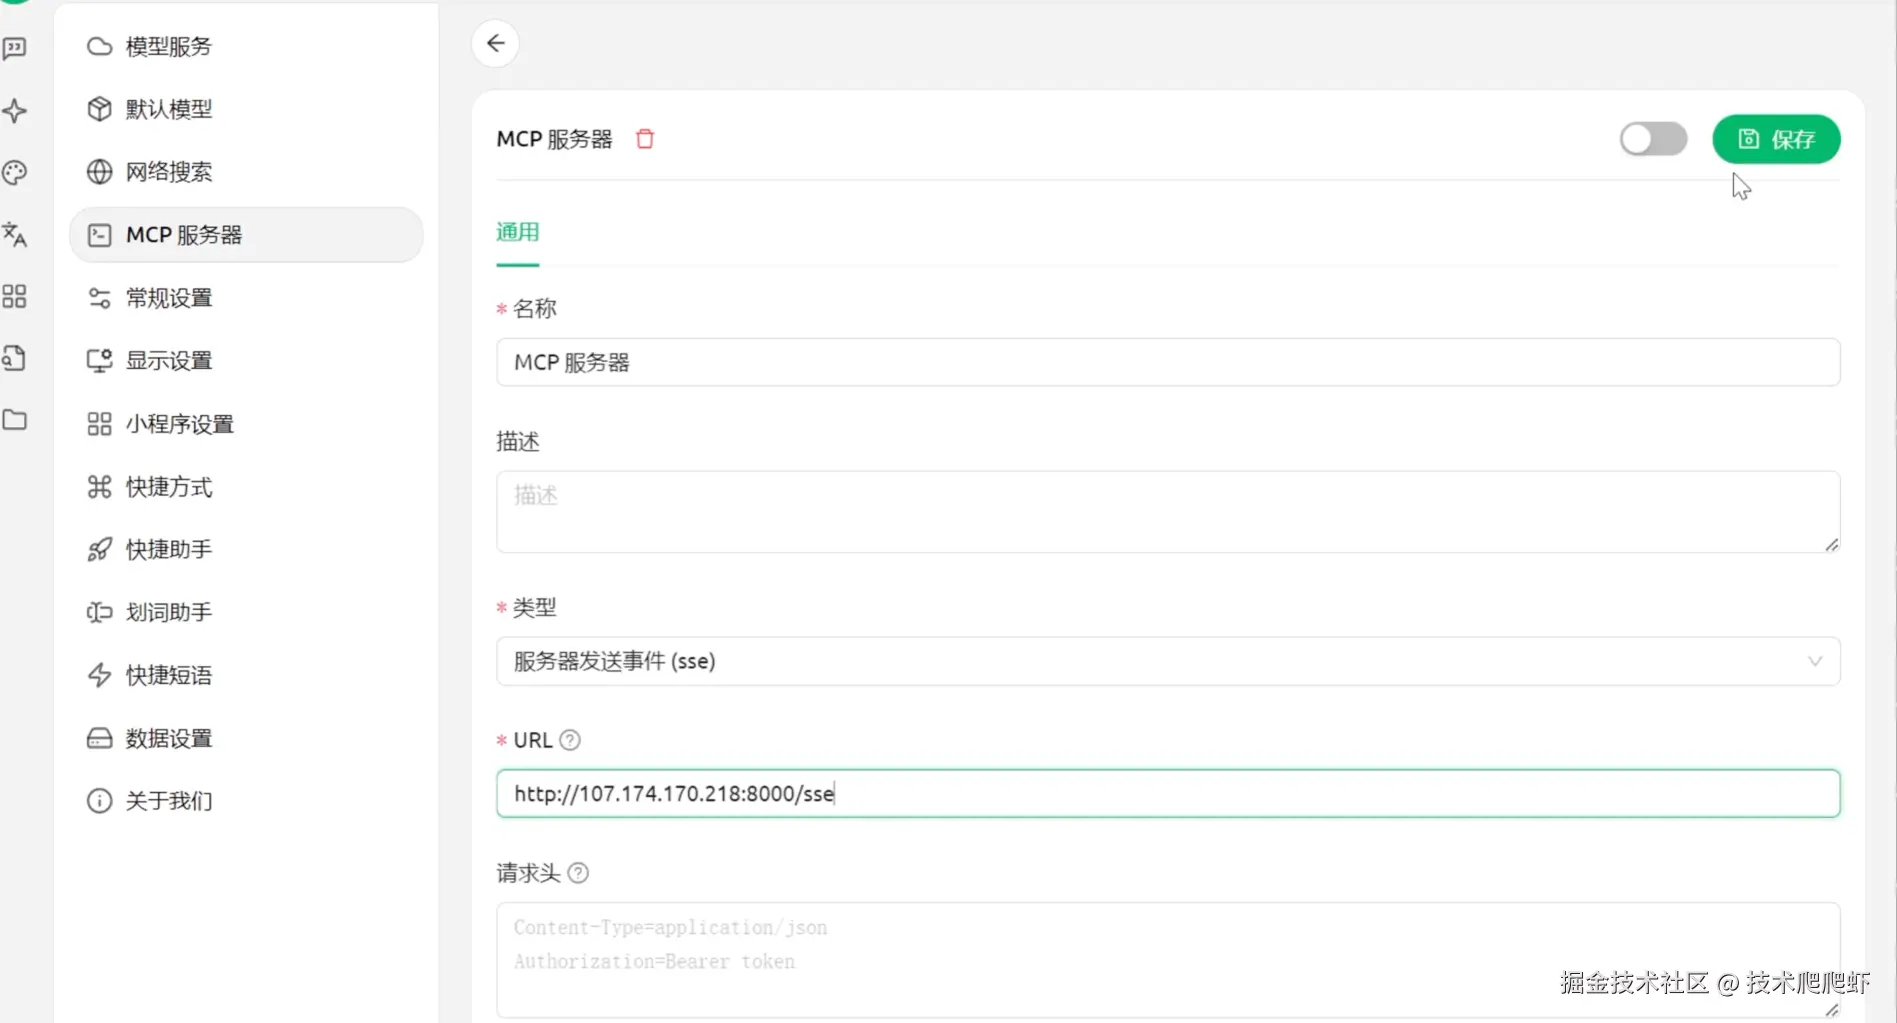The height and width of the screenshot is (1023, 1897).
Task: Click into the 描述 description textarea
Action: click(1167, 511)
